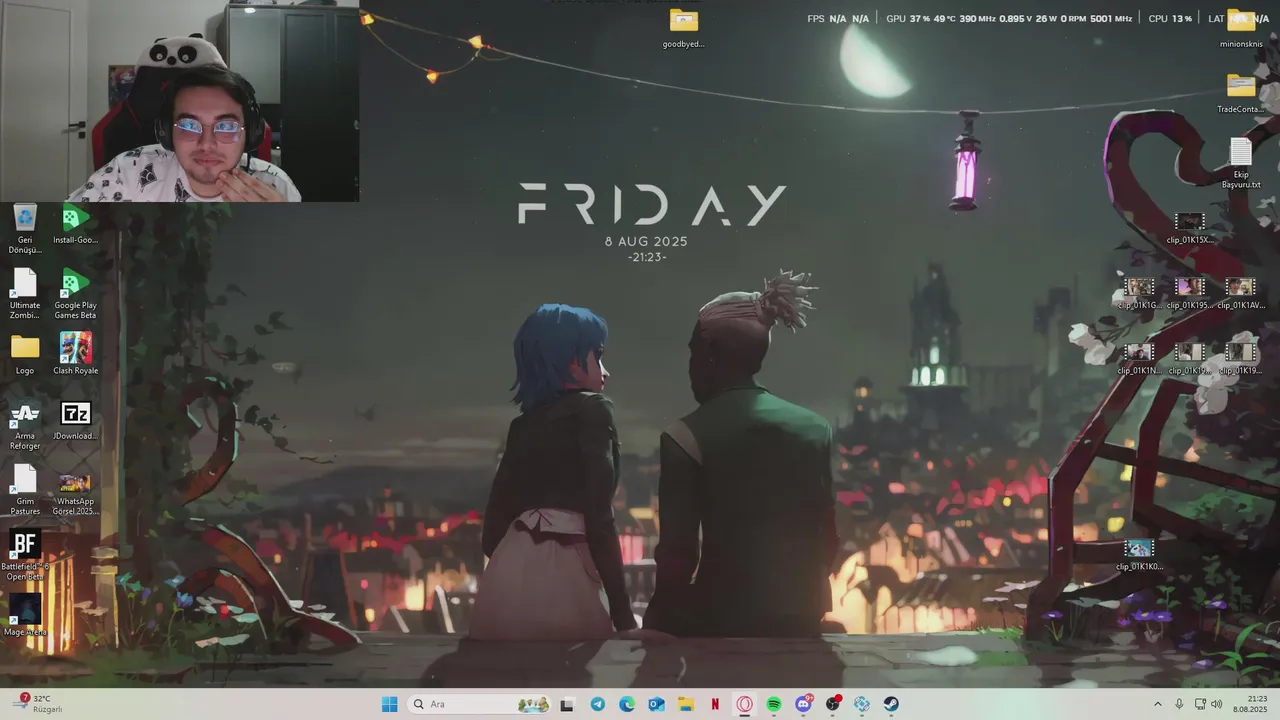This screenshot has height=720, width=1280.
Task: Open the clock and date 21:23 flyout
Action: (1250, 704)
